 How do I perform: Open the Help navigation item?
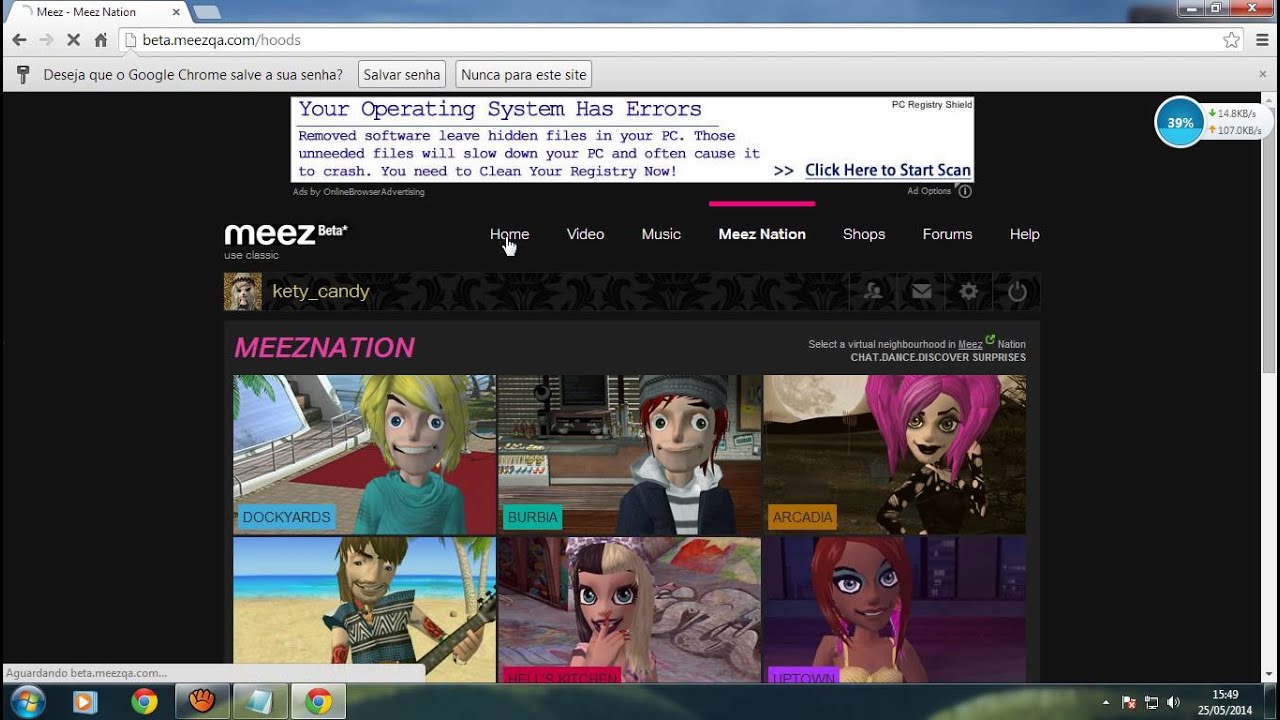pos(1025,234)
